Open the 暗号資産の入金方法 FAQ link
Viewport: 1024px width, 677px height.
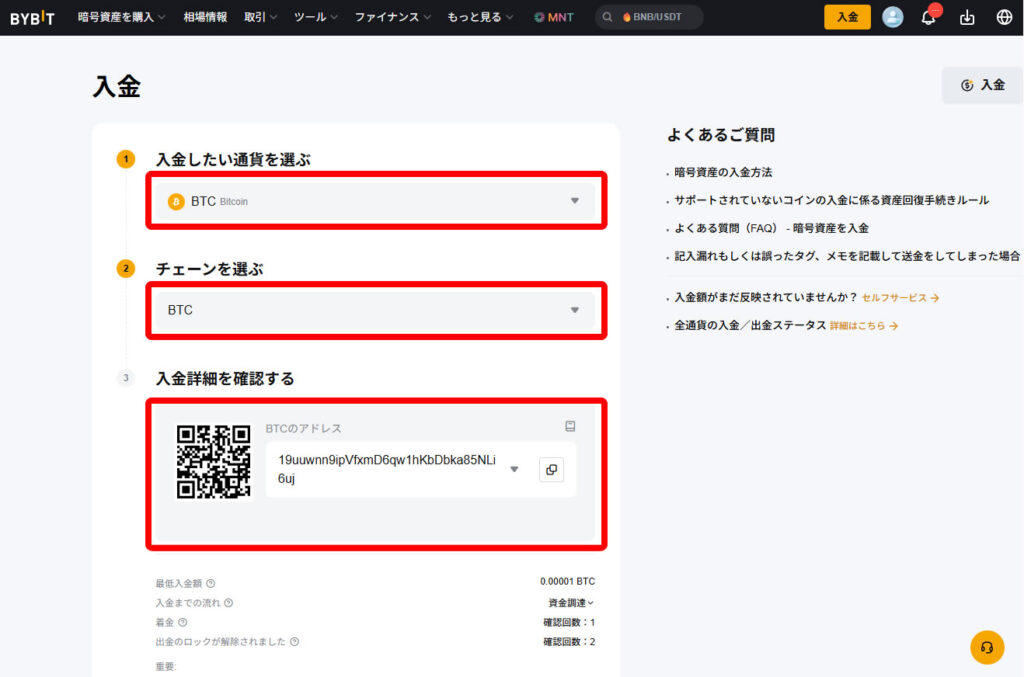(x=723, y=172)
